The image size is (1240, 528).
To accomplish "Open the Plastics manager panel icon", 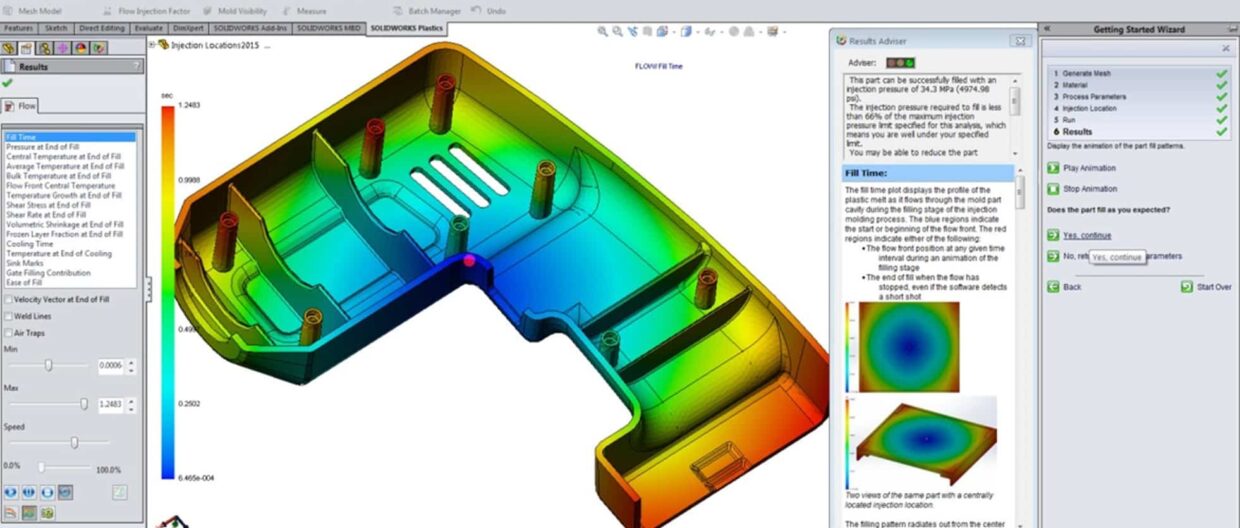I will point(99,47).
